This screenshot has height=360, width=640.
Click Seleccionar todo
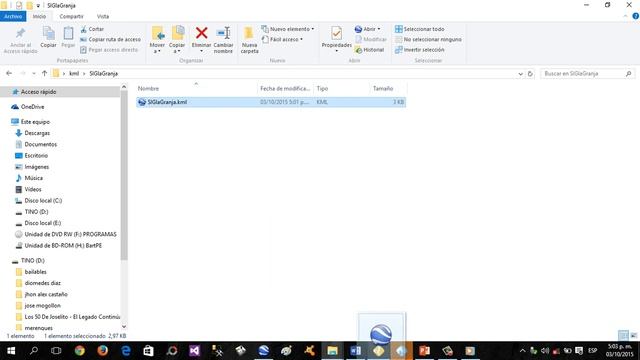pos(420,29)
